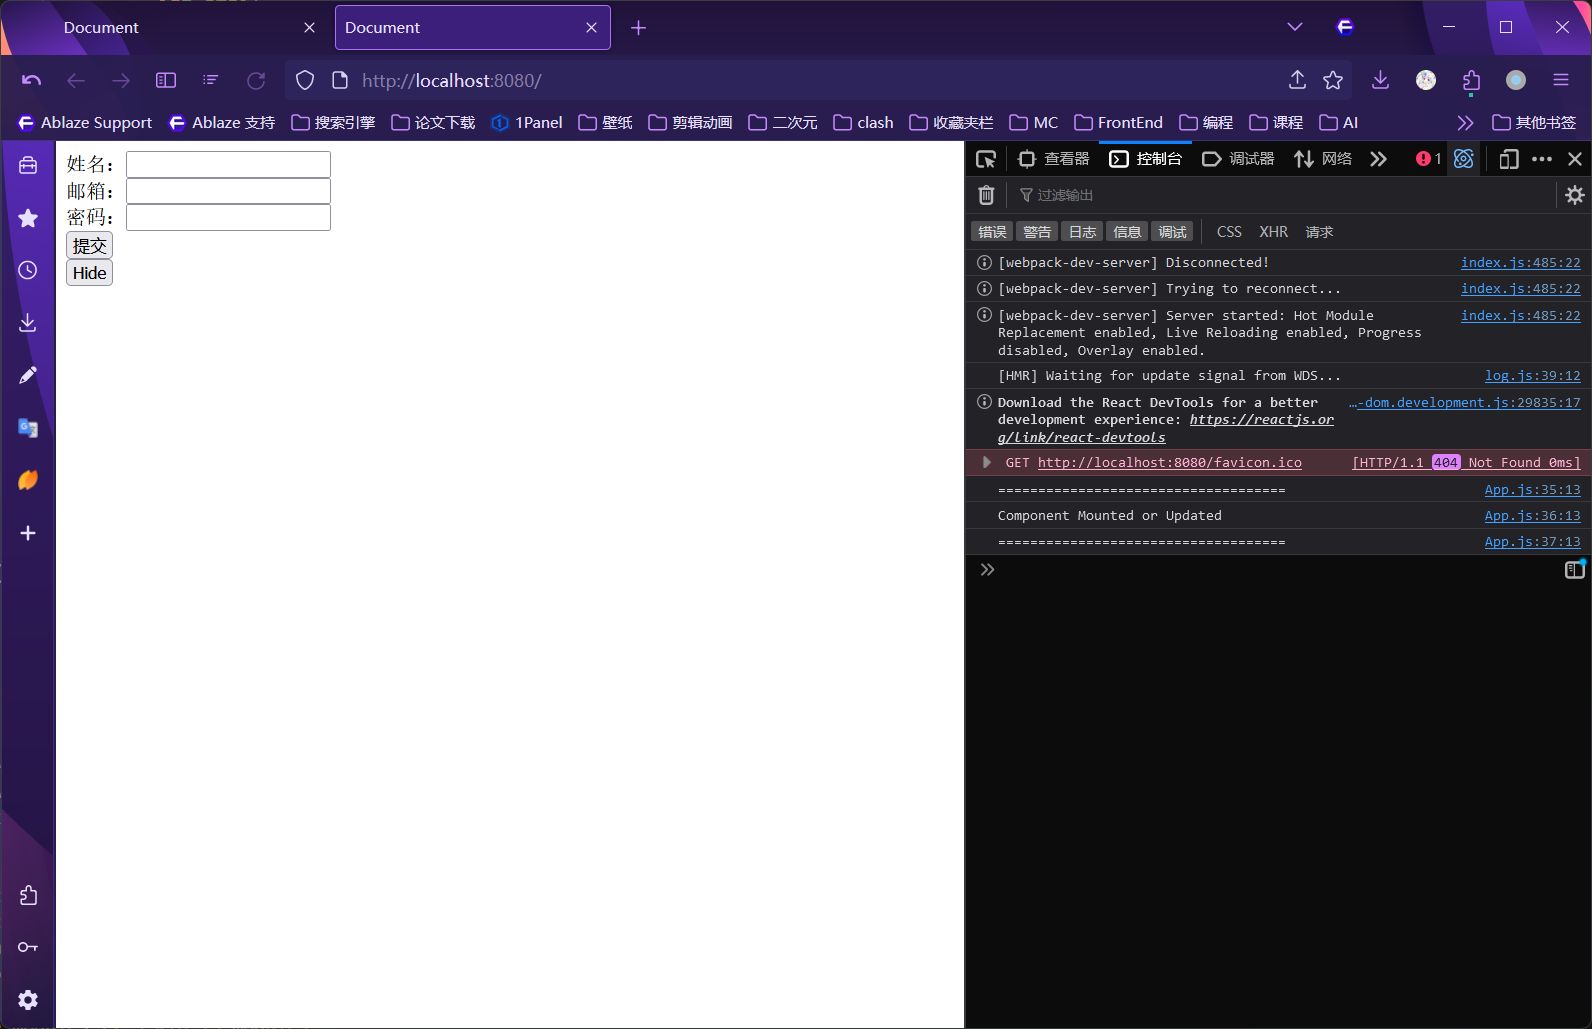The width and height of the screenshot is (1592, 1029).
Task: Click the Hide button on page
Action: click(x=89, y=273)
